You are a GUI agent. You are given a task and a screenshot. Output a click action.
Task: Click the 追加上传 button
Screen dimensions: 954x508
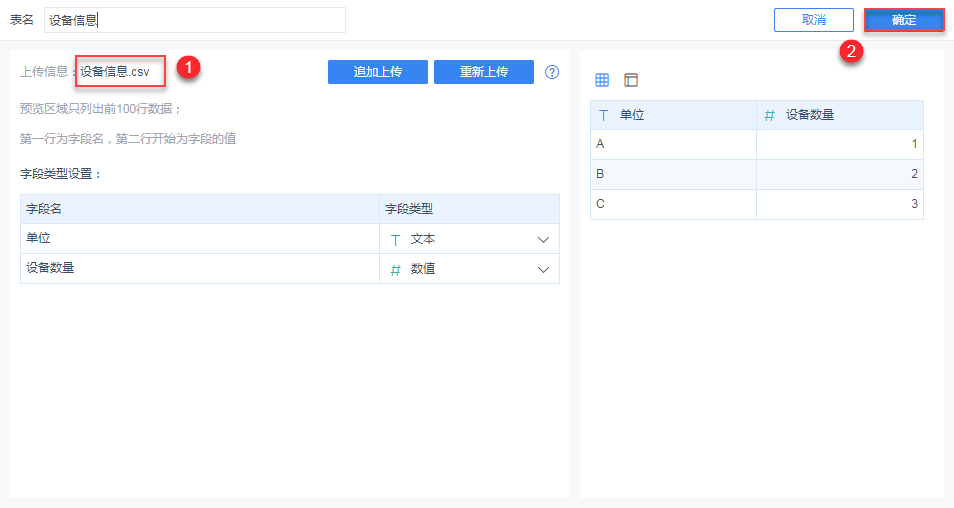[378, 72]
